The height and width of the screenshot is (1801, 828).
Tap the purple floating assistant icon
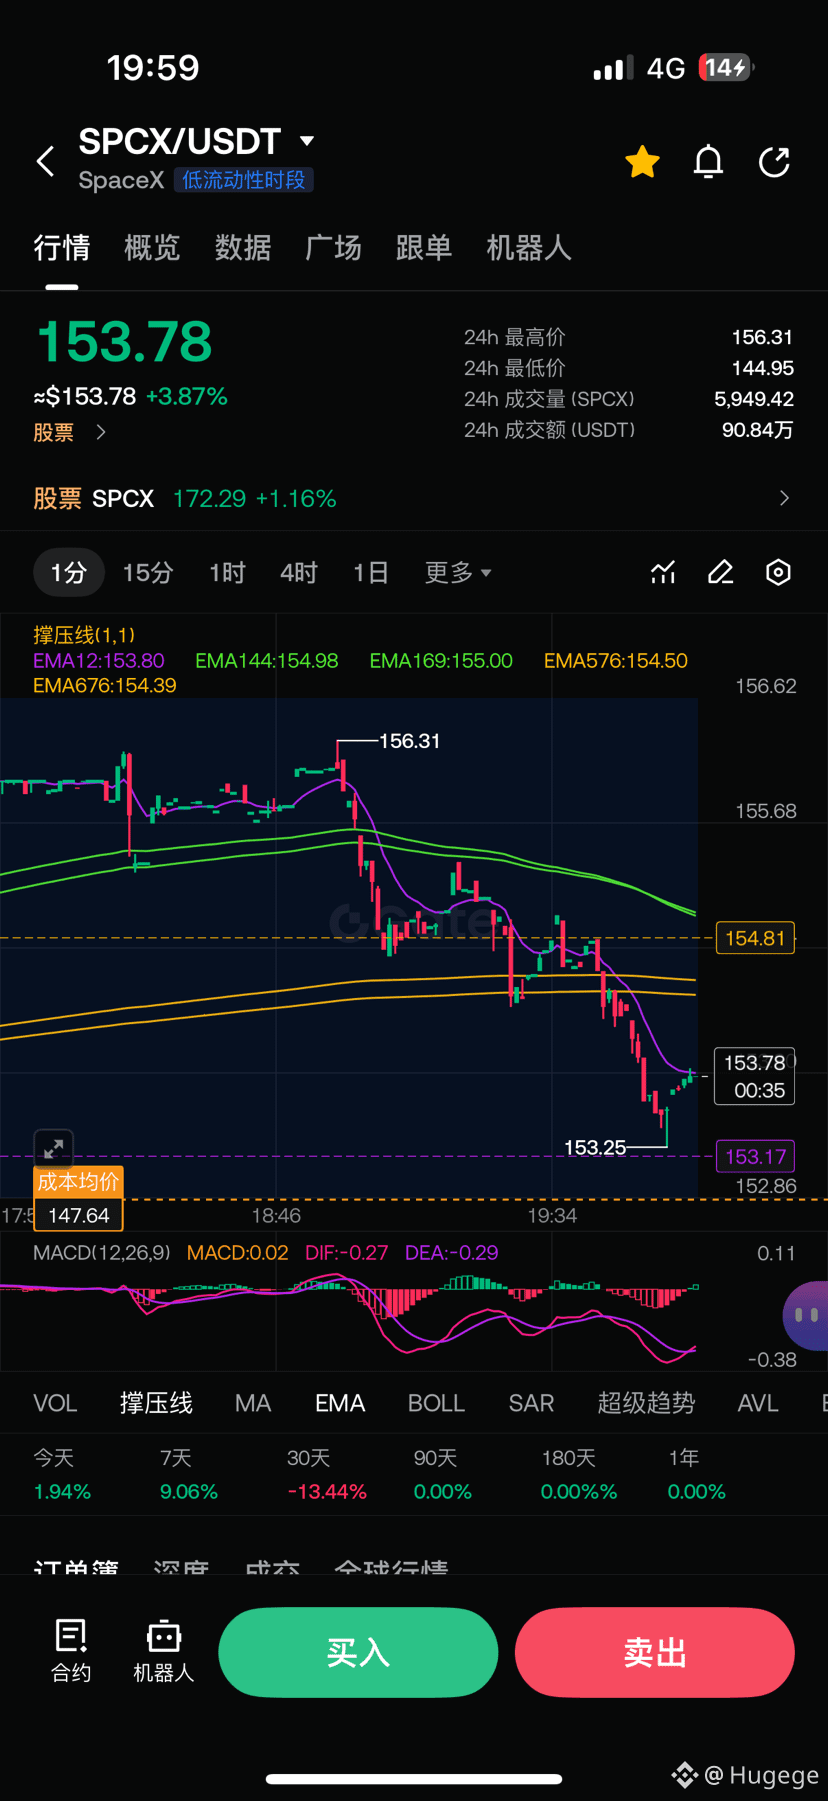[x=806, y=1315]
